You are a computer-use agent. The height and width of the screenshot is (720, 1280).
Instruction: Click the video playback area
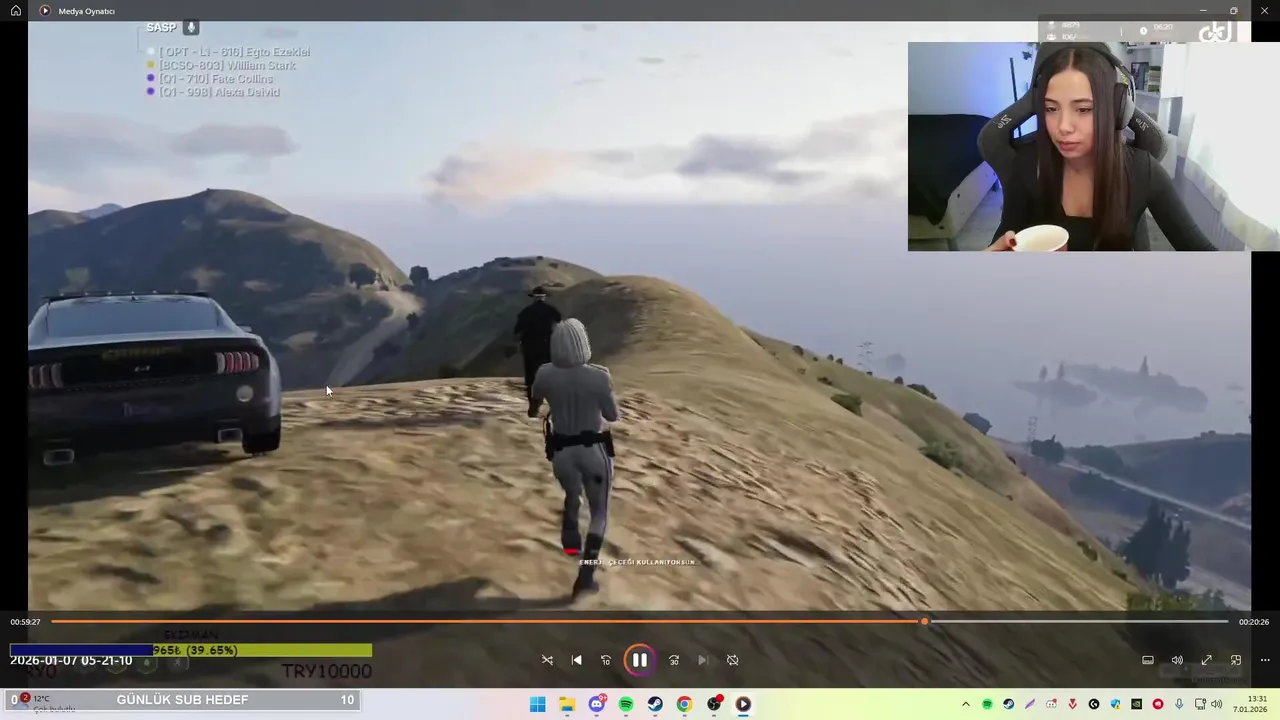click(x=640, y=315)
